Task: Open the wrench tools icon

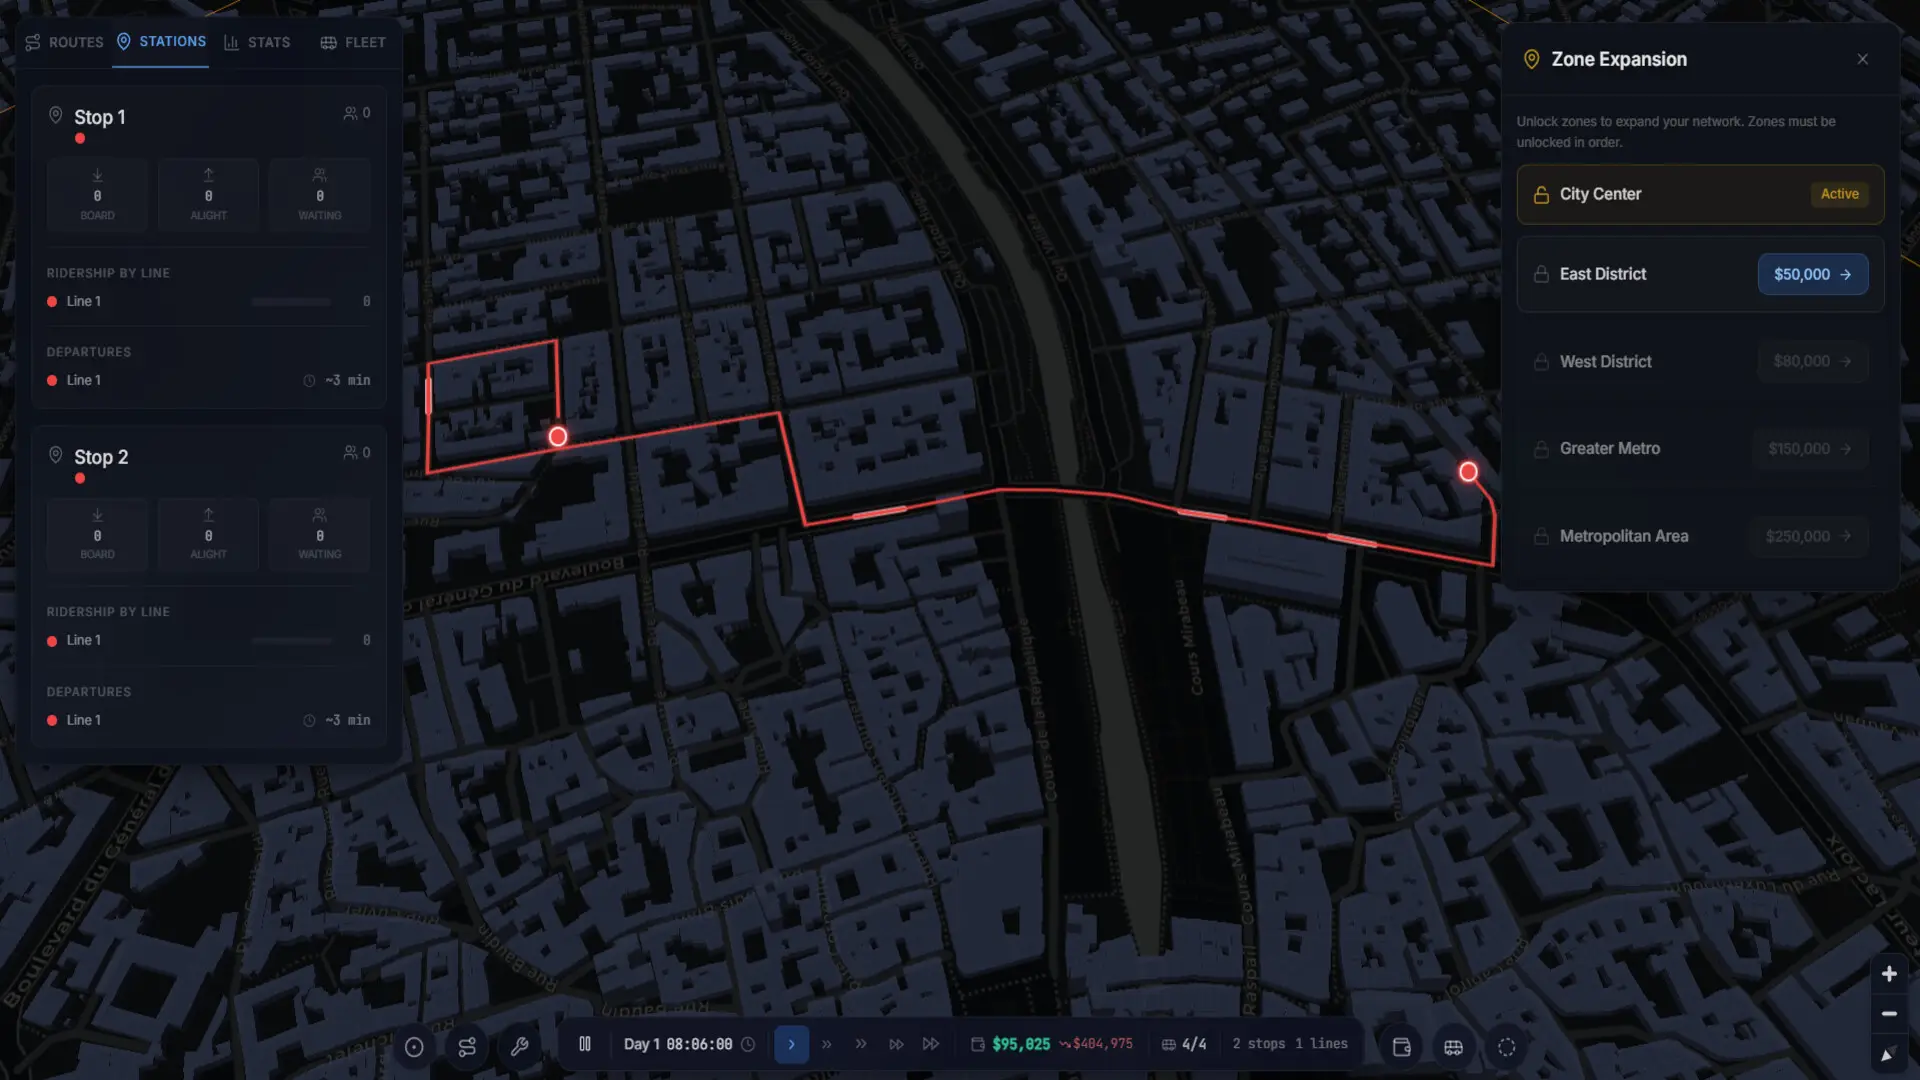Action: click(x=519, y=1046)
